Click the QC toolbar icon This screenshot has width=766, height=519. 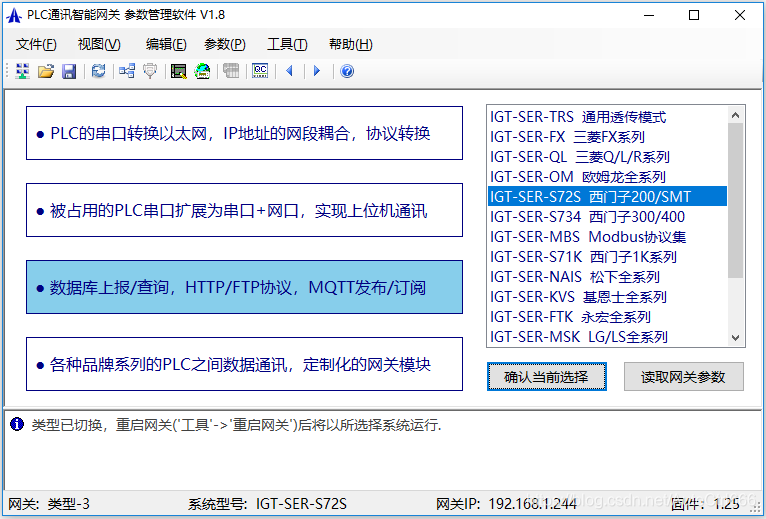pyautogui.click(x=260, y=71)
